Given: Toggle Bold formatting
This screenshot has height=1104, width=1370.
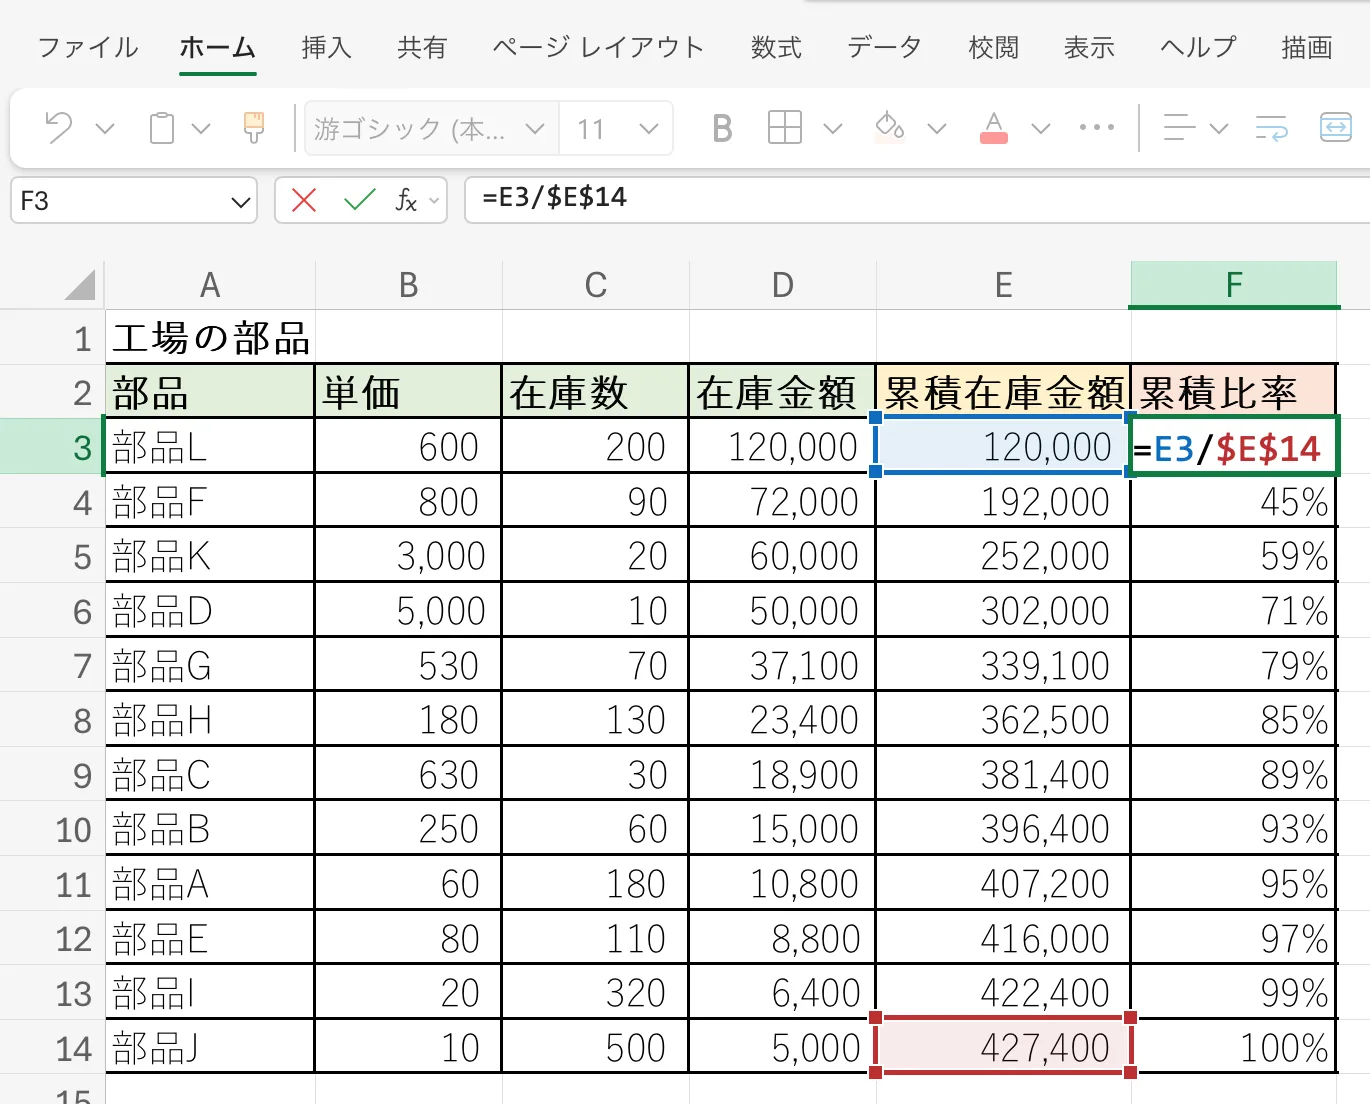Looking at the screenshot, I should [722, 128].
